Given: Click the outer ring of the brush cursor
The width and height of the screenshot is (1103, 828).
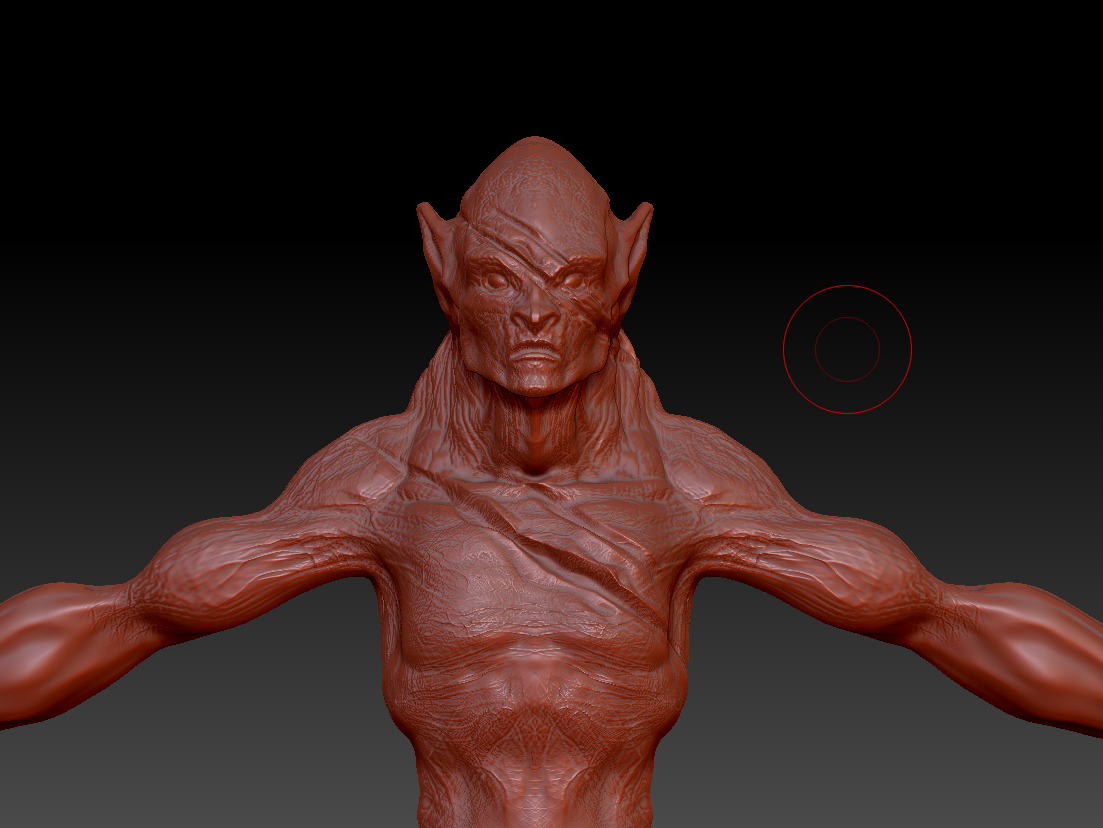Looking at the screenshot, I should tap(847, 286).
